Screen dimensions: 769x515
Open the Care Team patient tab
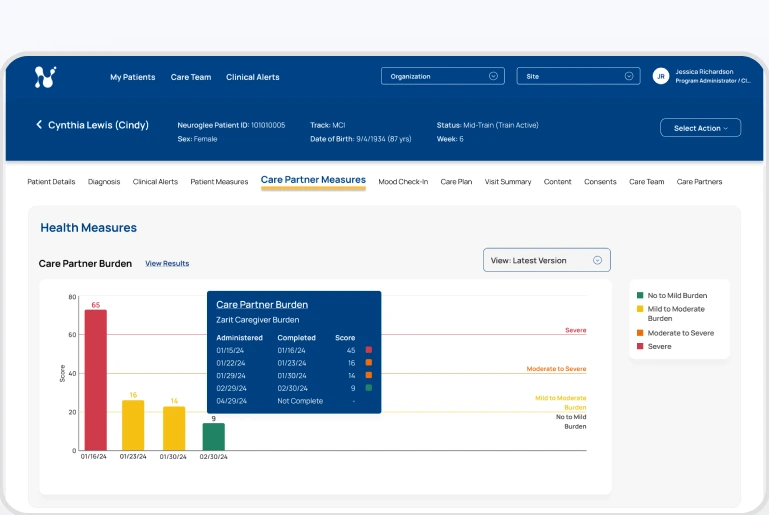tap(646, 181)
